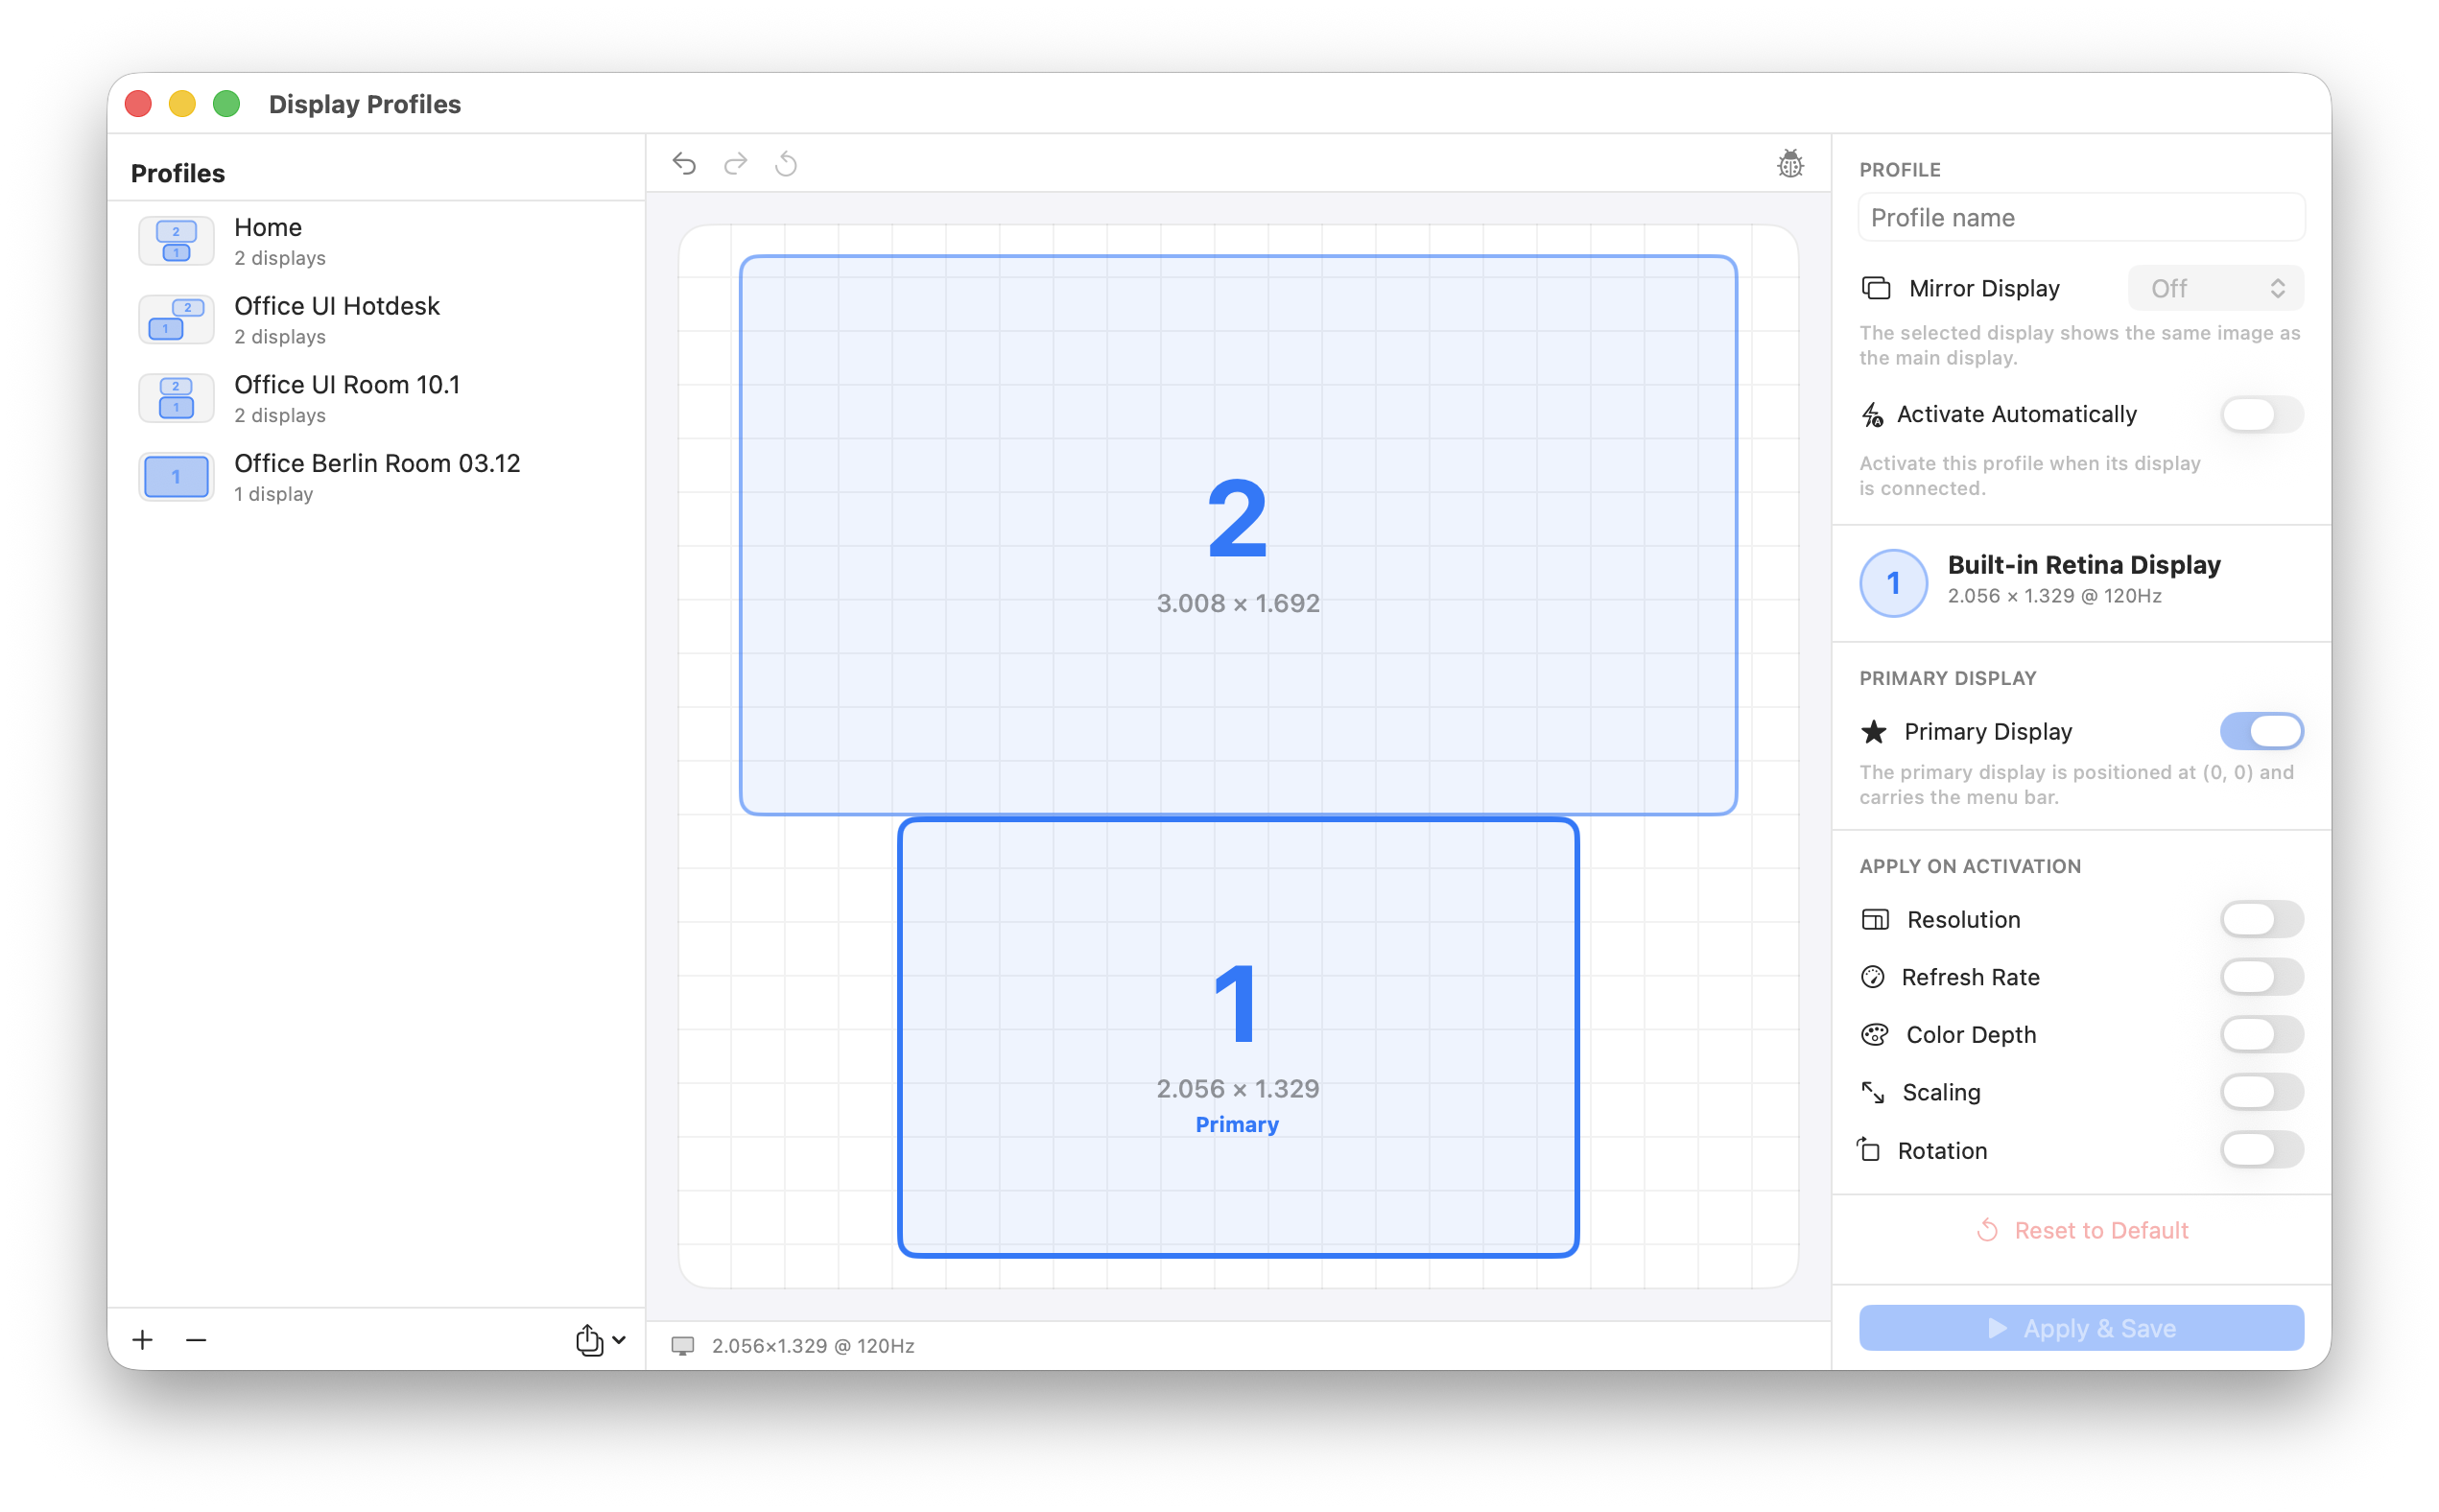The image size is (2439, 1512).
Task: Click Reset to Default
Action: pos(2082,1230)
